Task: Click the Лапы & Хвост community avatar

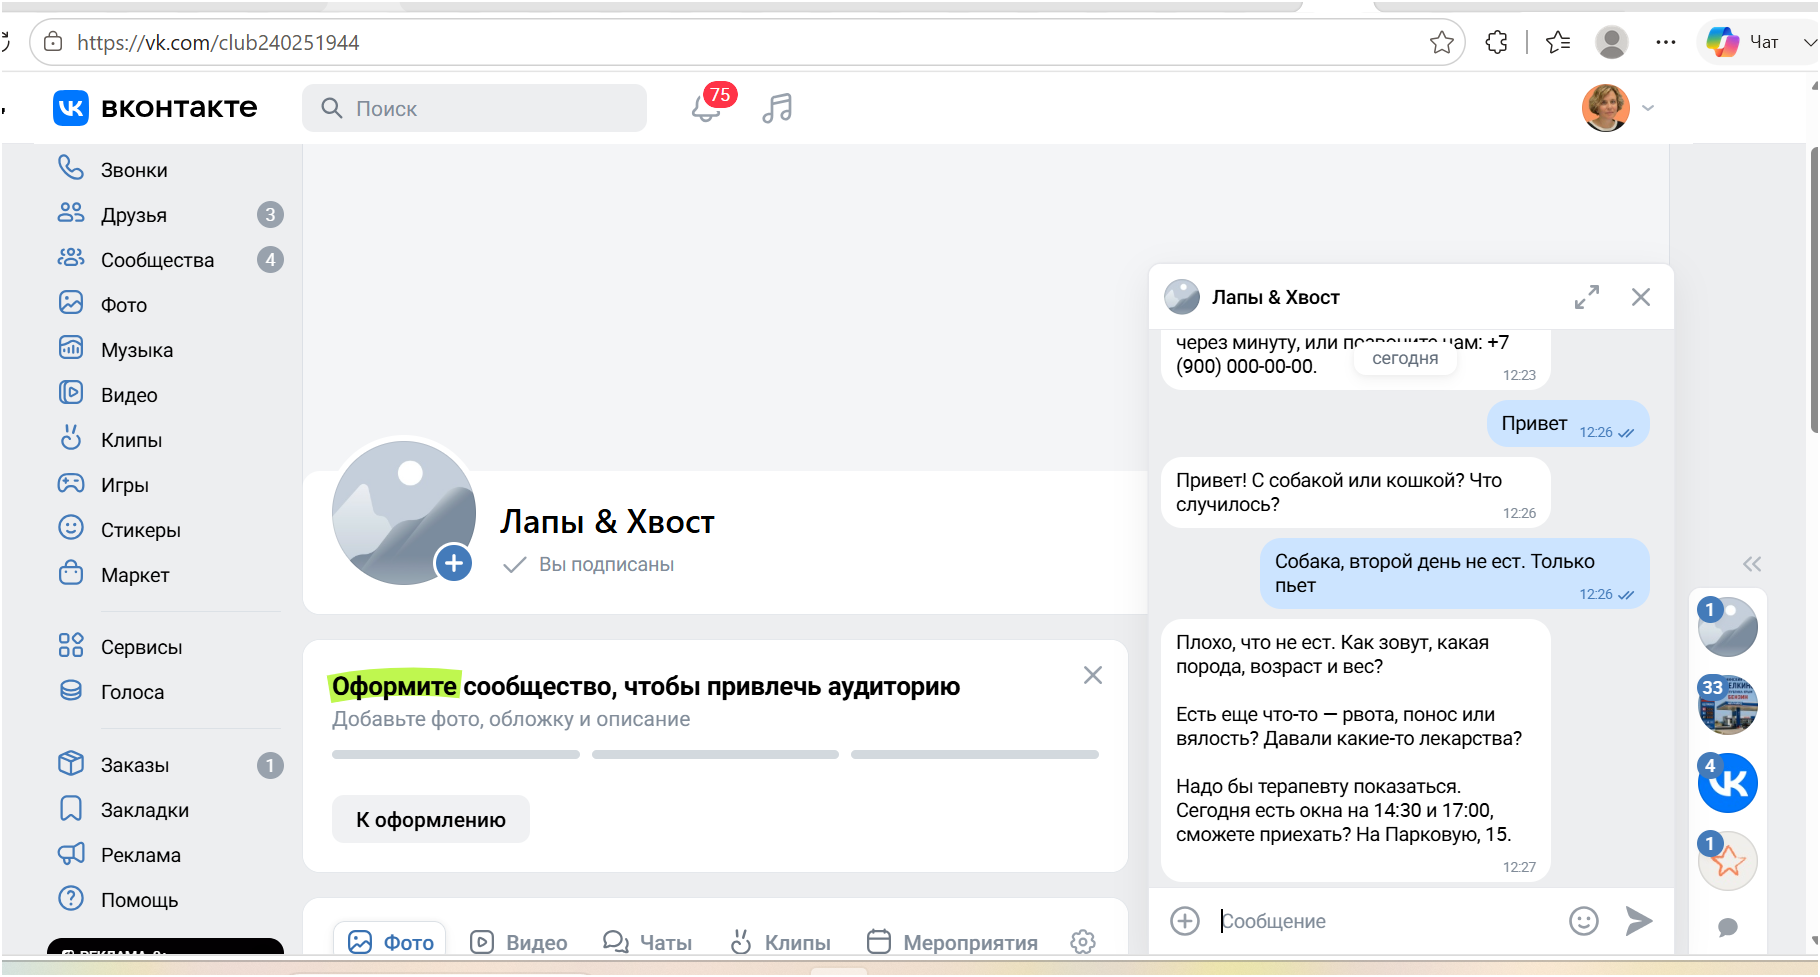Action: pyautogui.click(x=403, y=512)
